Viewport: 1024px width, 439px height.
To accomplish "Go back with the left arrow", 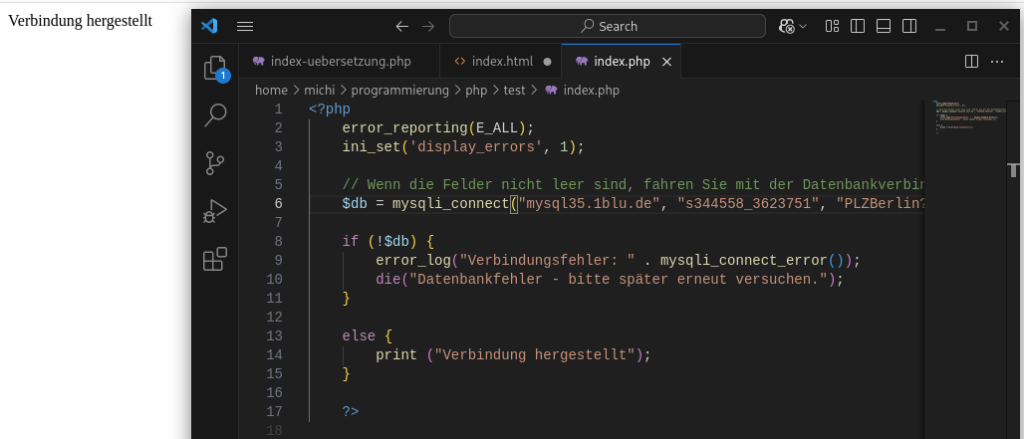I will click(402, 26).
